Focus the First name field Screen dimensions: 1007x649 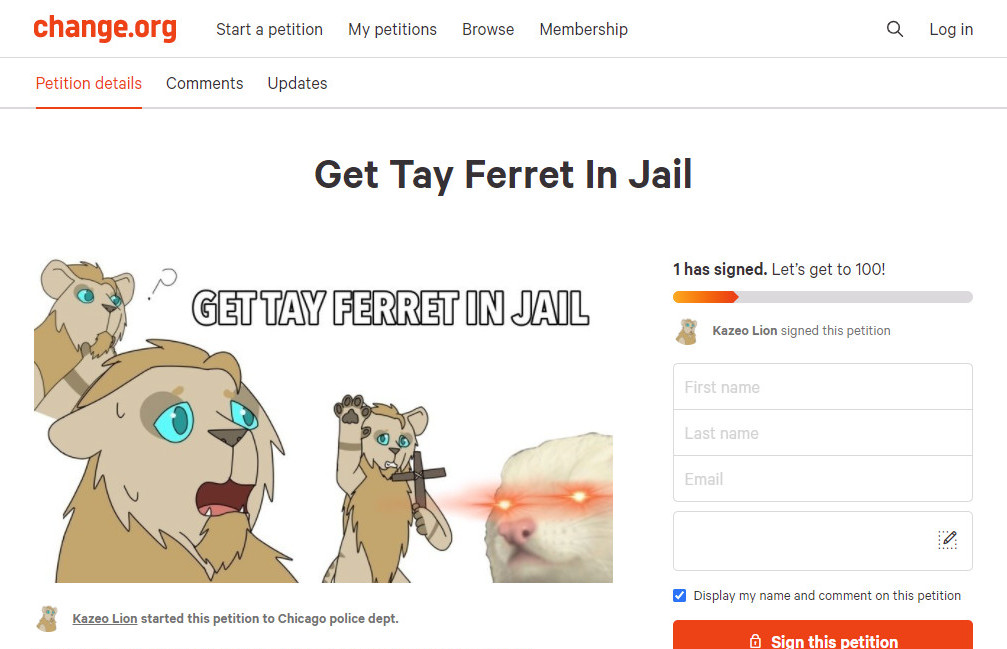coord(823,387)
